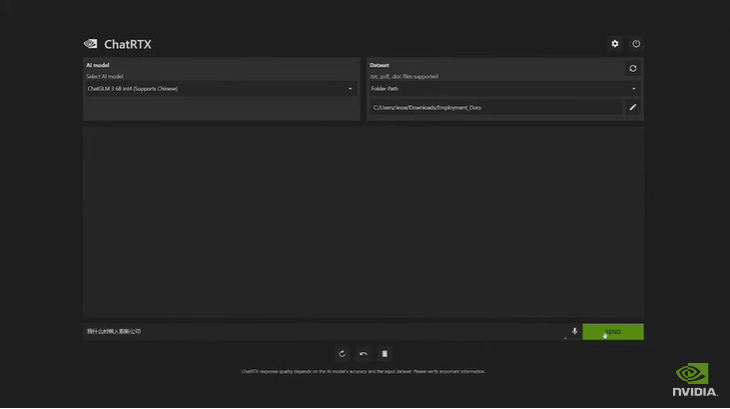
Task: Click the supported files types note
Action: [x=404, y=76]
